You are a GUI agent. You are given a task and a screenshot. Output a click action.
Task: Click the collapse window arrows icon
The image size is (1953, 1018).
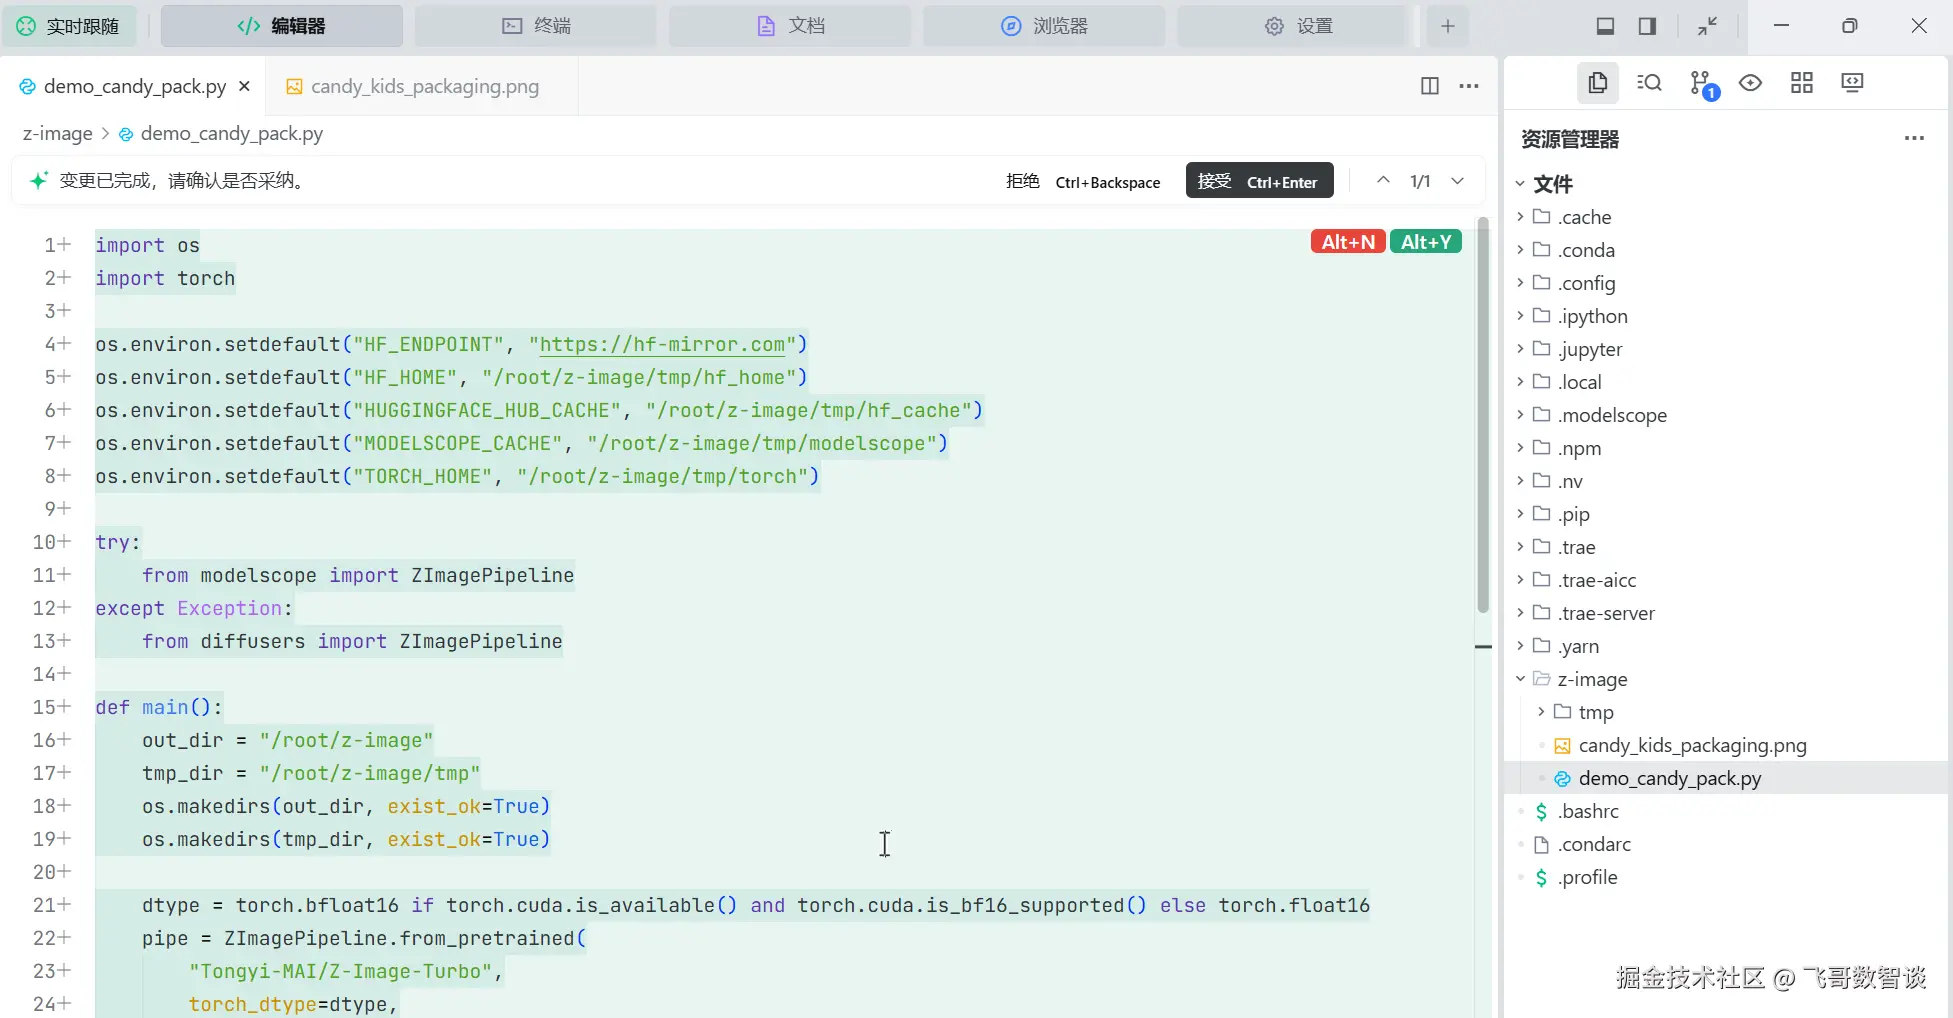tap(1707, 26)
